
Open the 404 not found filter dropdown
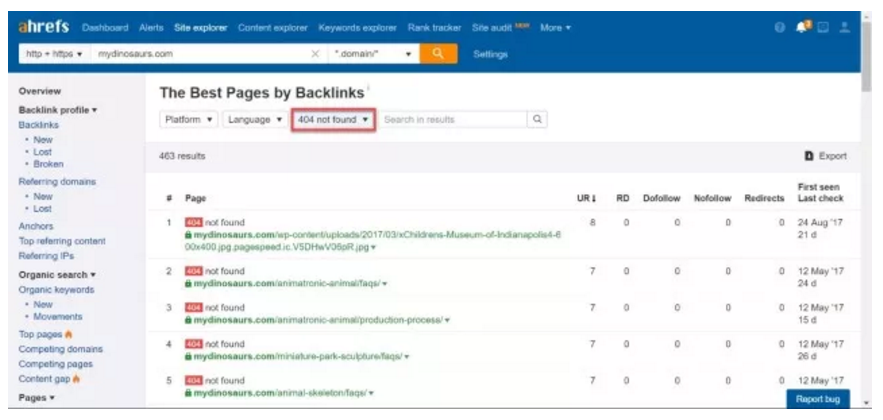pyautogui.click(x=333, y=119)
